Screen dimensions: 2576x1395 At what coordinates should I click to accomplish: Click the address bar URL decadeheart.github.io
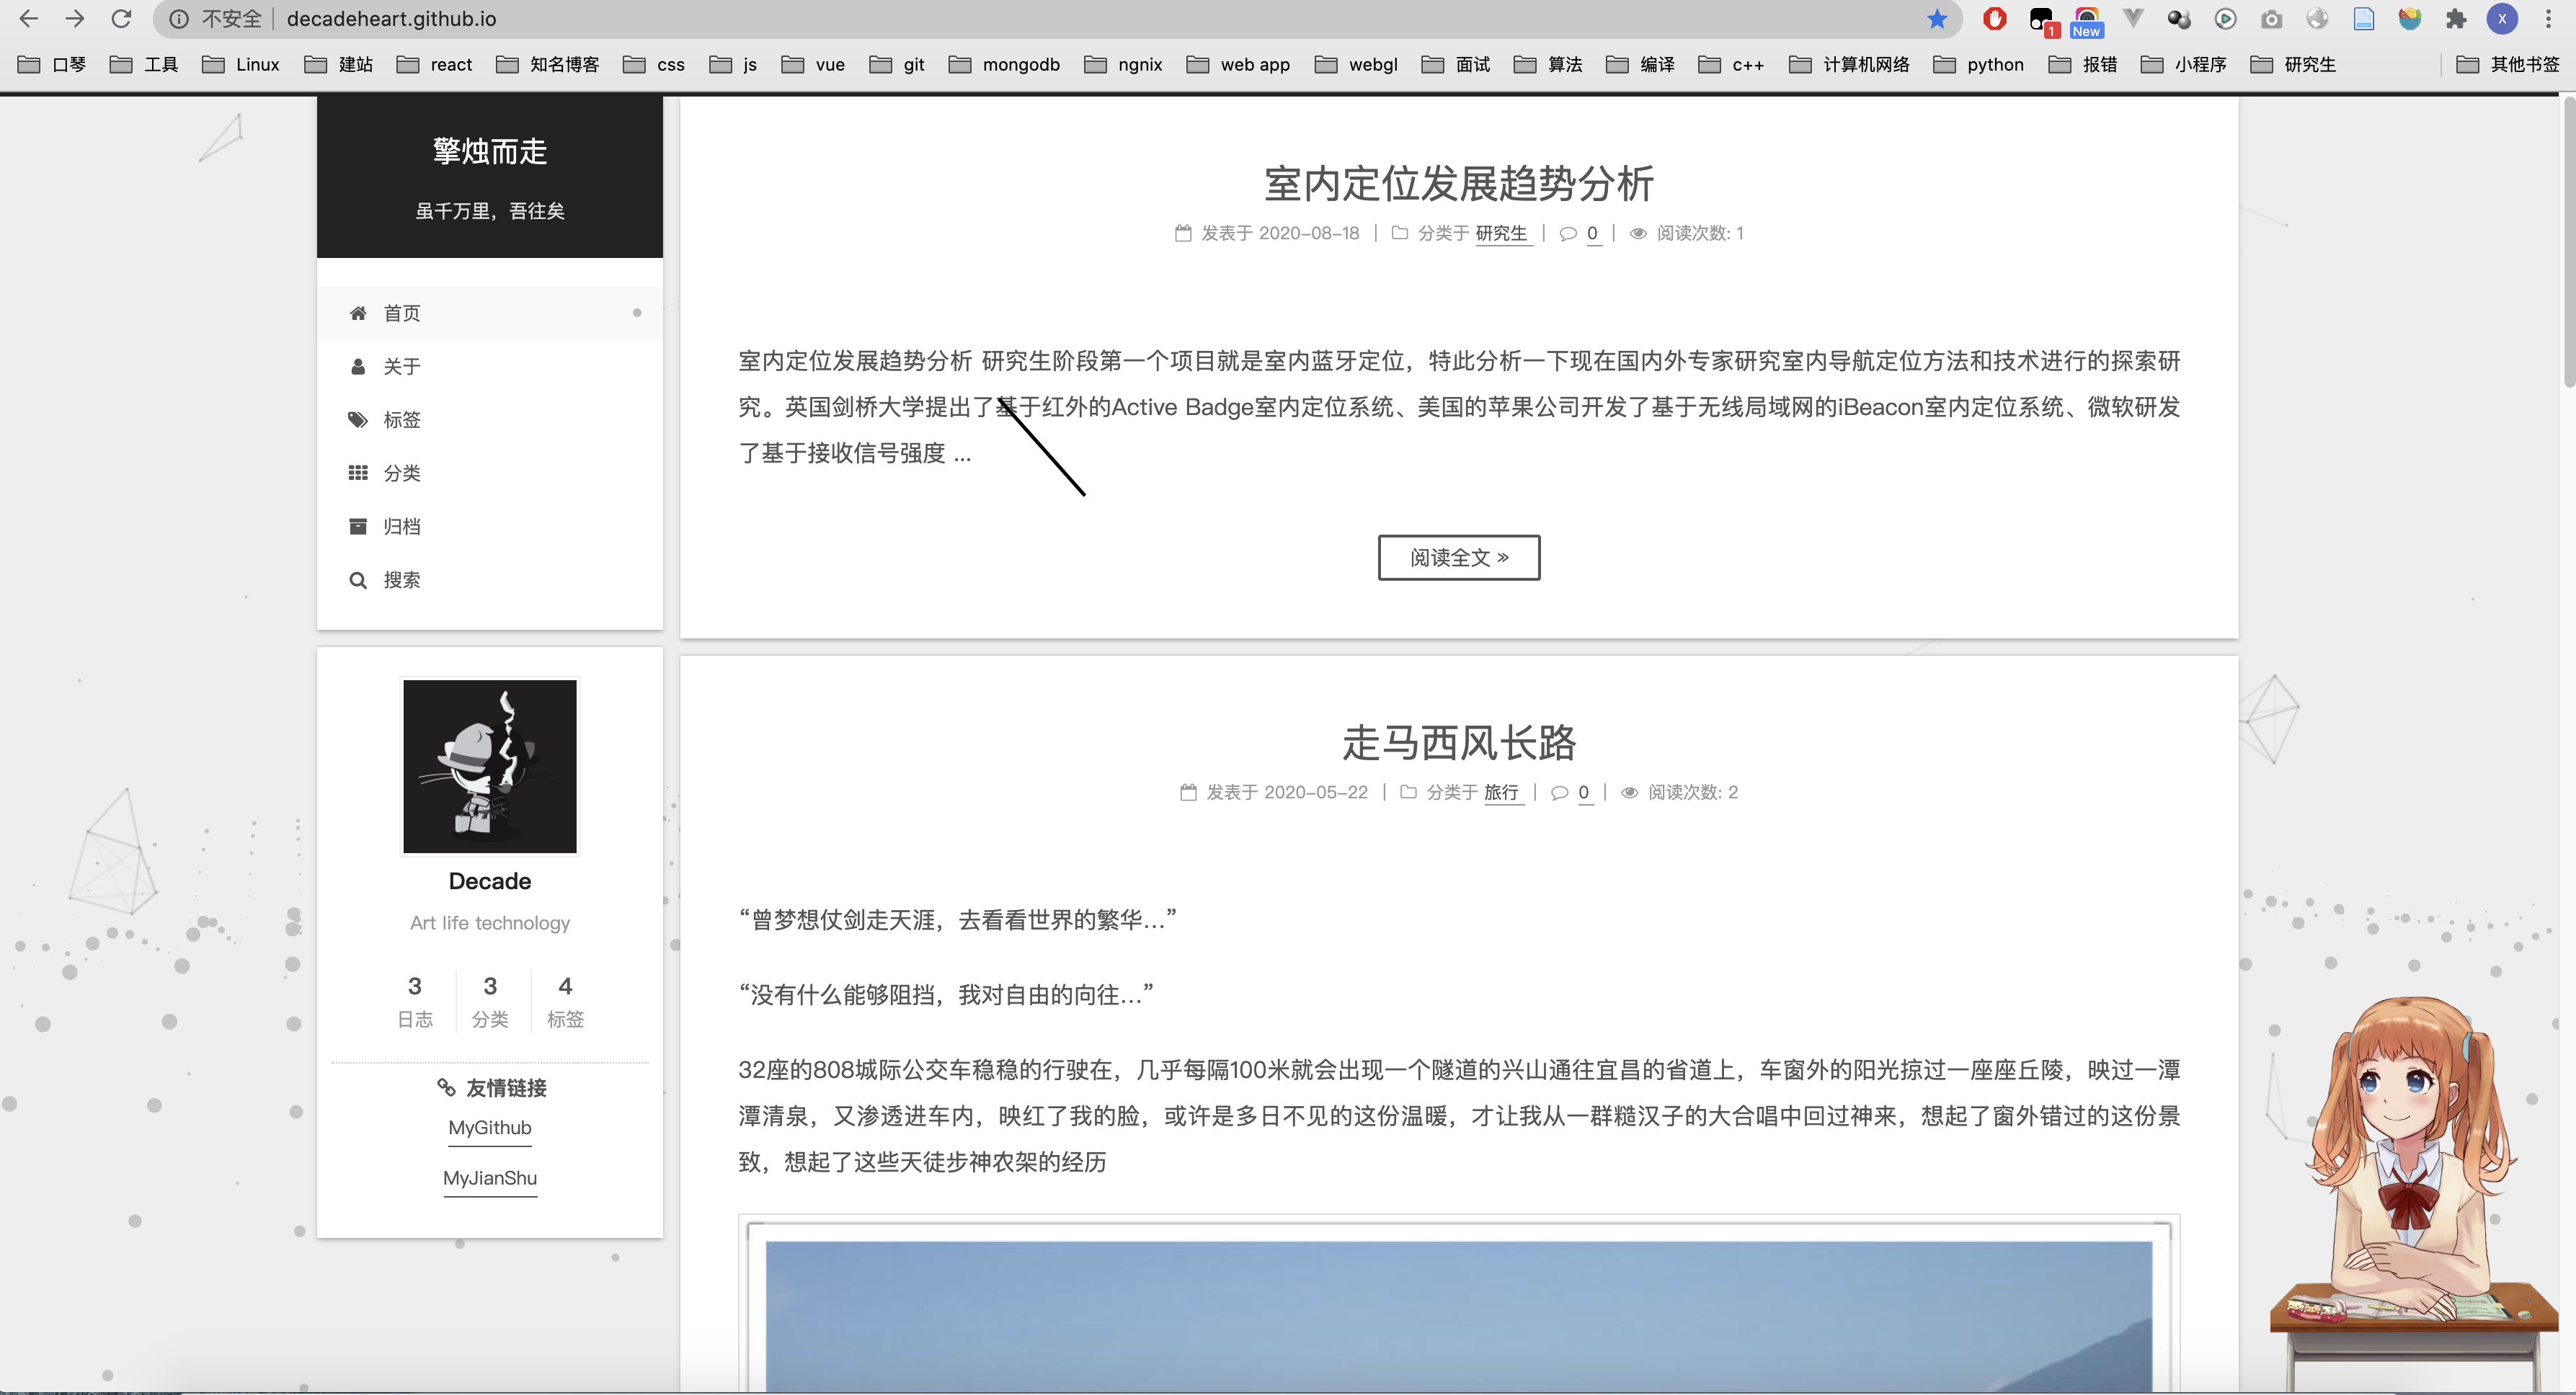[x=392, y=19]
